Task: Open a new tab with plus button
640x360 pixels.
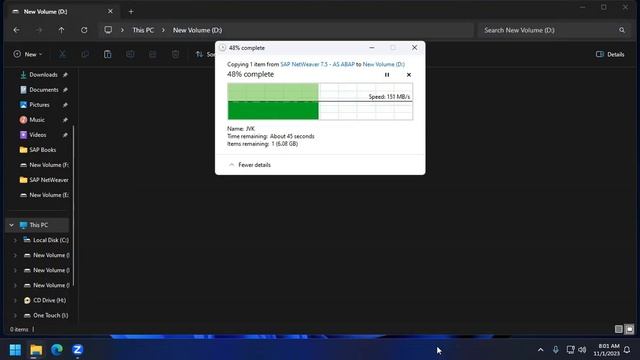Action: (131, 11)
